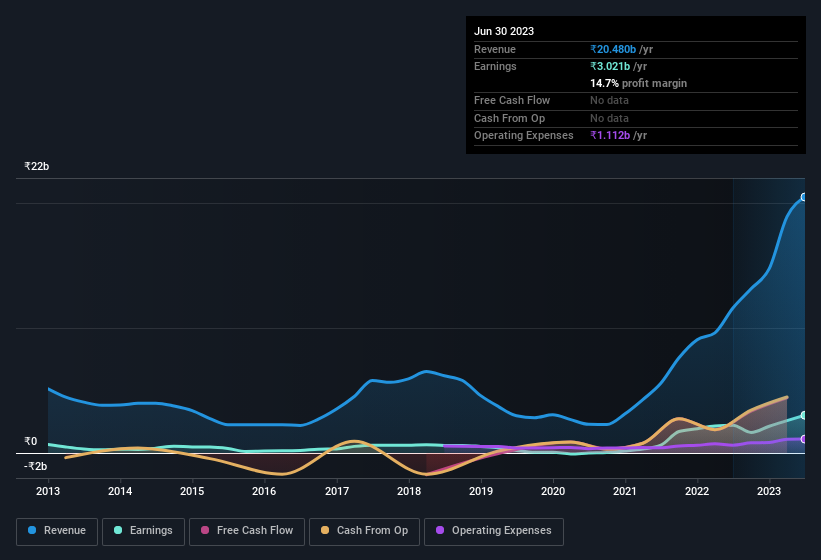Click the Revenue row label in tooltip
821x560 pixels.
pyautogui.click(x=495, y=49)
